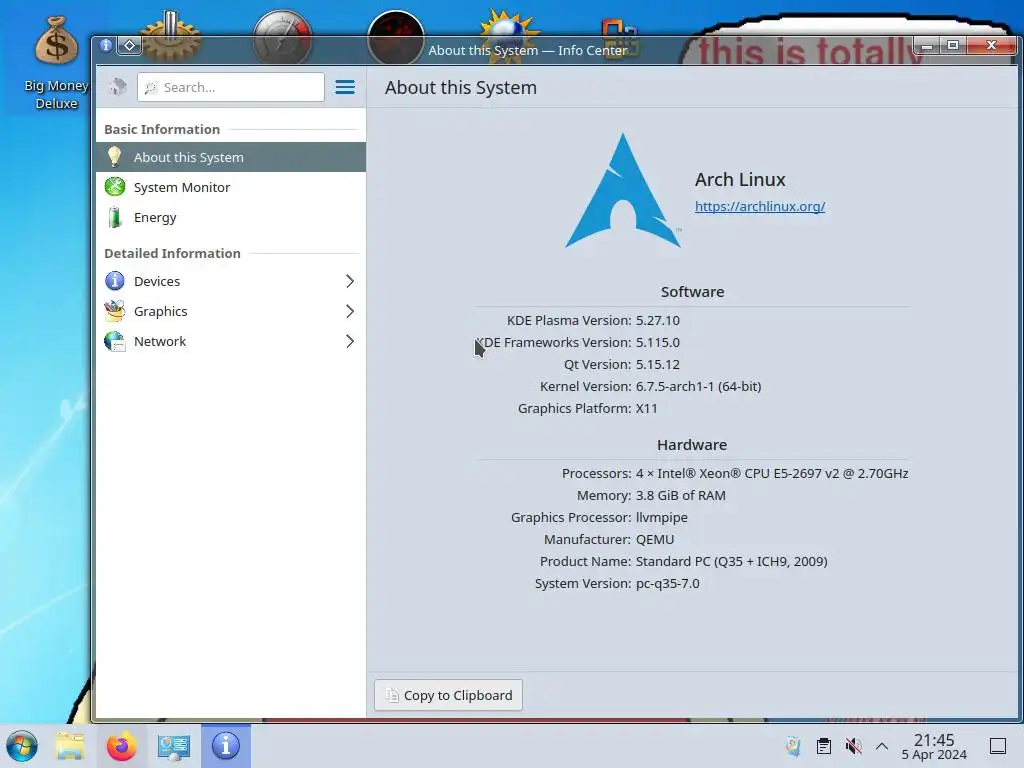
Task: Click the Kernel Version value 6.7.5-arch1-1
Action: point(699,387)
